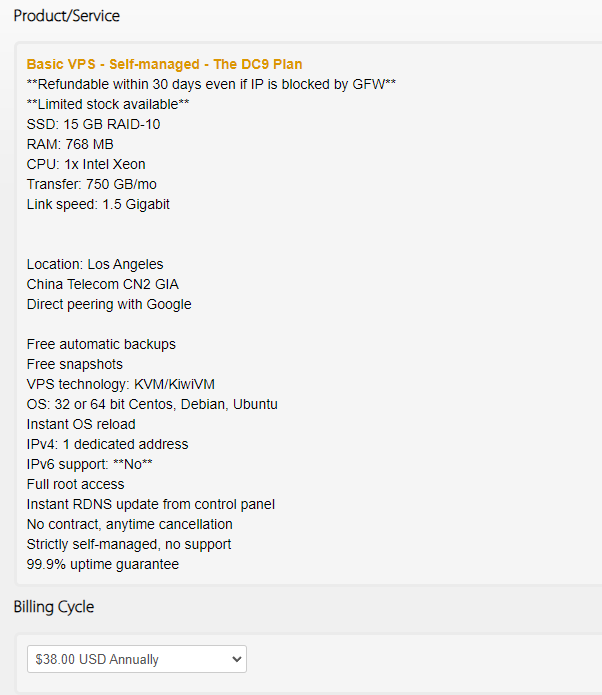602x695 pixels.
Task: Click the Direct peering with Google line
Action: (x=109, y=304)
